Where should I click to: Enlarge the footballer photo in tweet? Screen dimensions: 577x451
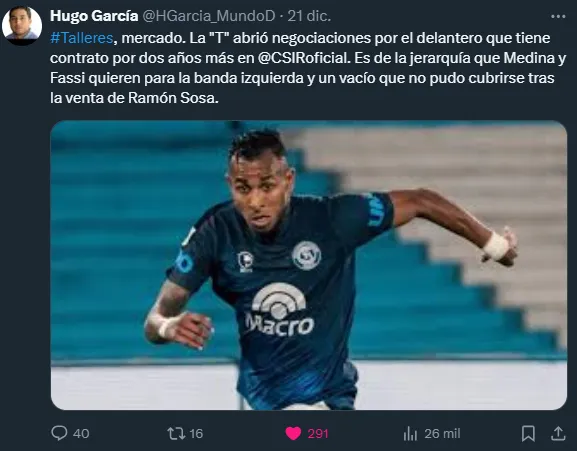pos(309,265)
